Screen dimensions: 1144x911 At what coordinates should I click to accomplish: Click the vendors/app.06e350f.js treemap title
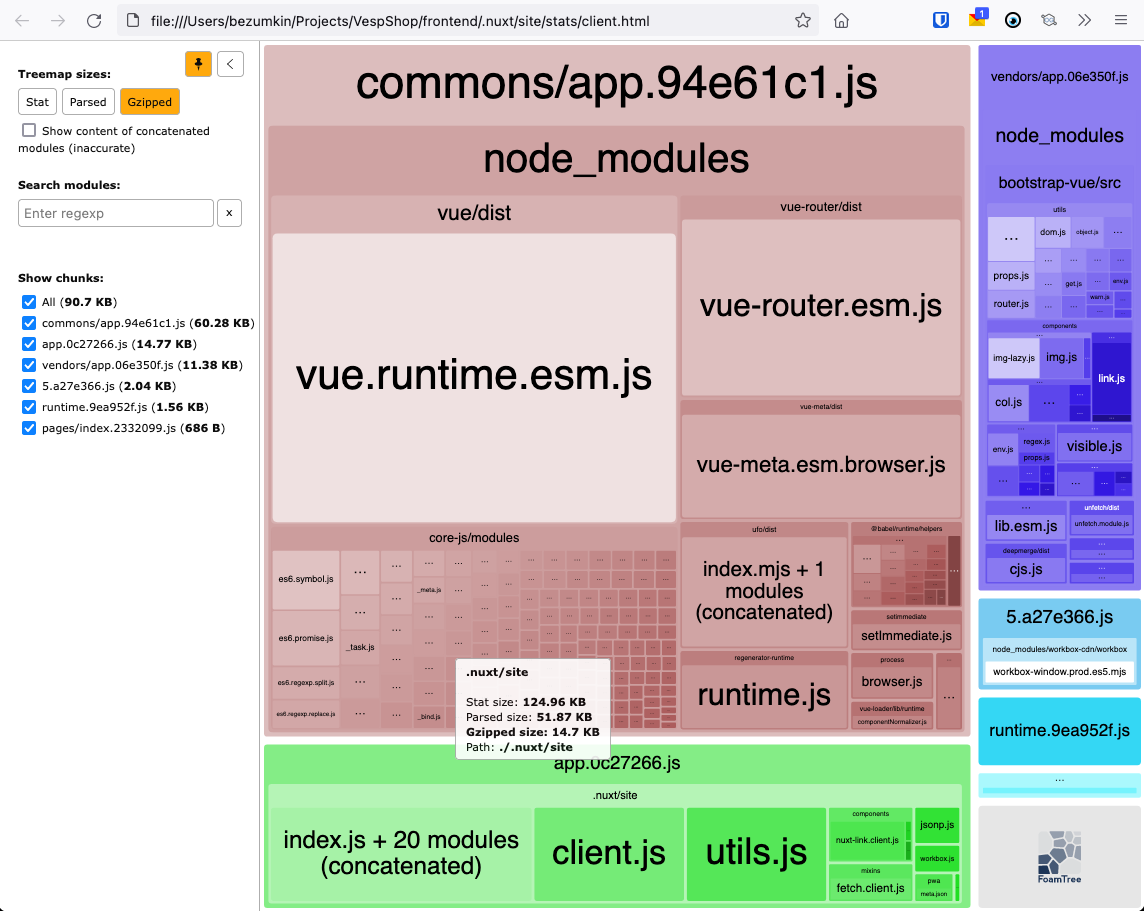1059,77
